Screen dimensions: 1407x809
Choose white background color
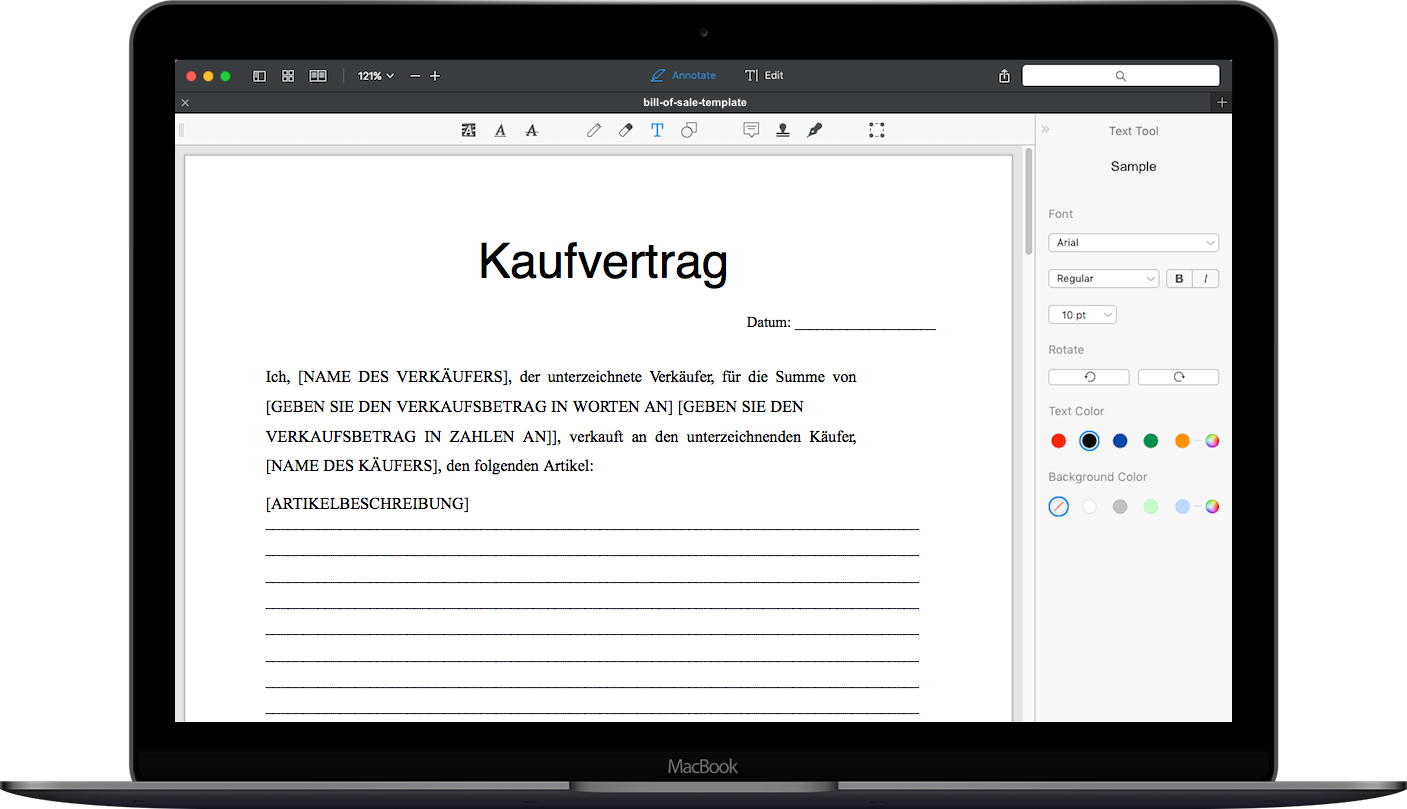1089,507
